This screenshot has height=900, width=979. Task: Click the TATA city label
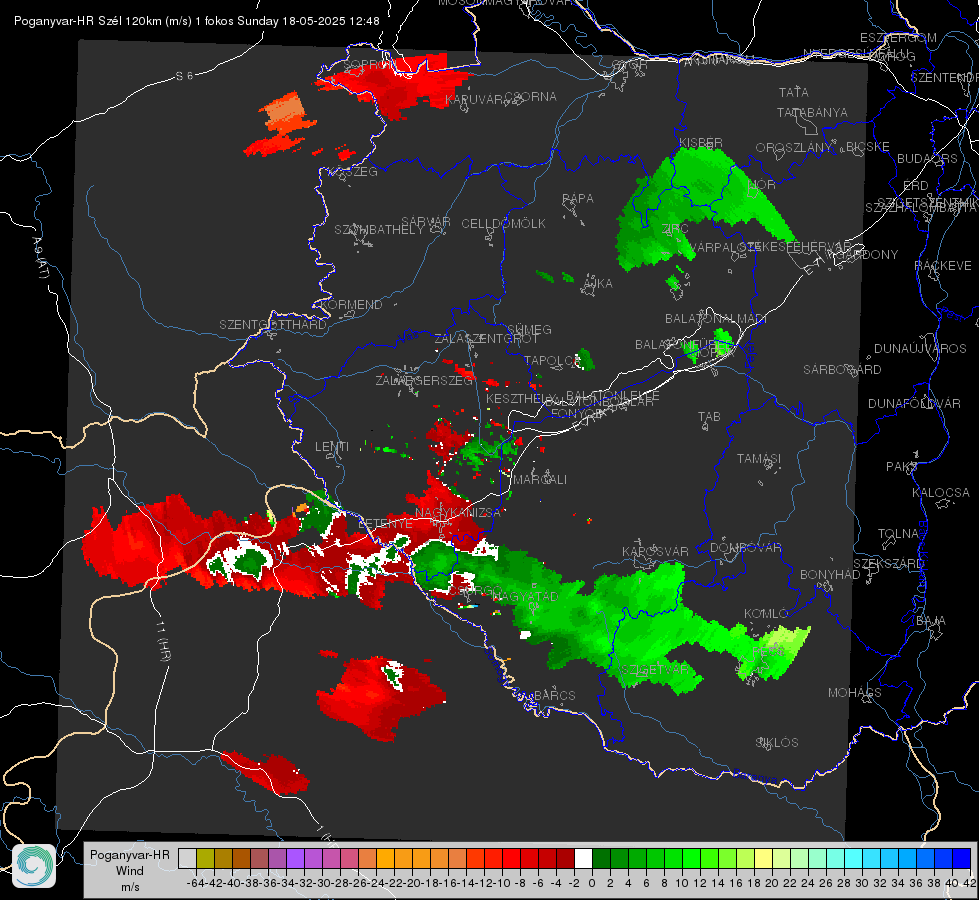click(794, 92)
